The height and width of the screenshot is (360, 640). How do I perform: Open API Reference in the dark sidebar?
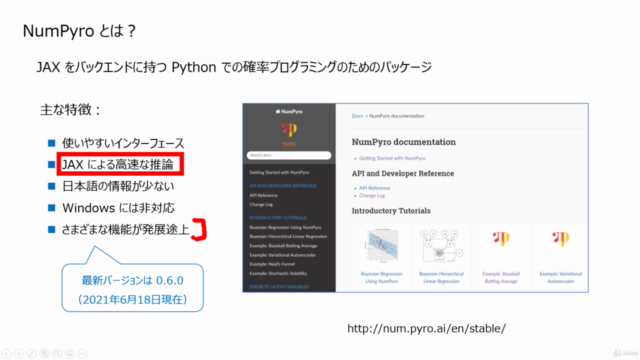coord(263,195)
